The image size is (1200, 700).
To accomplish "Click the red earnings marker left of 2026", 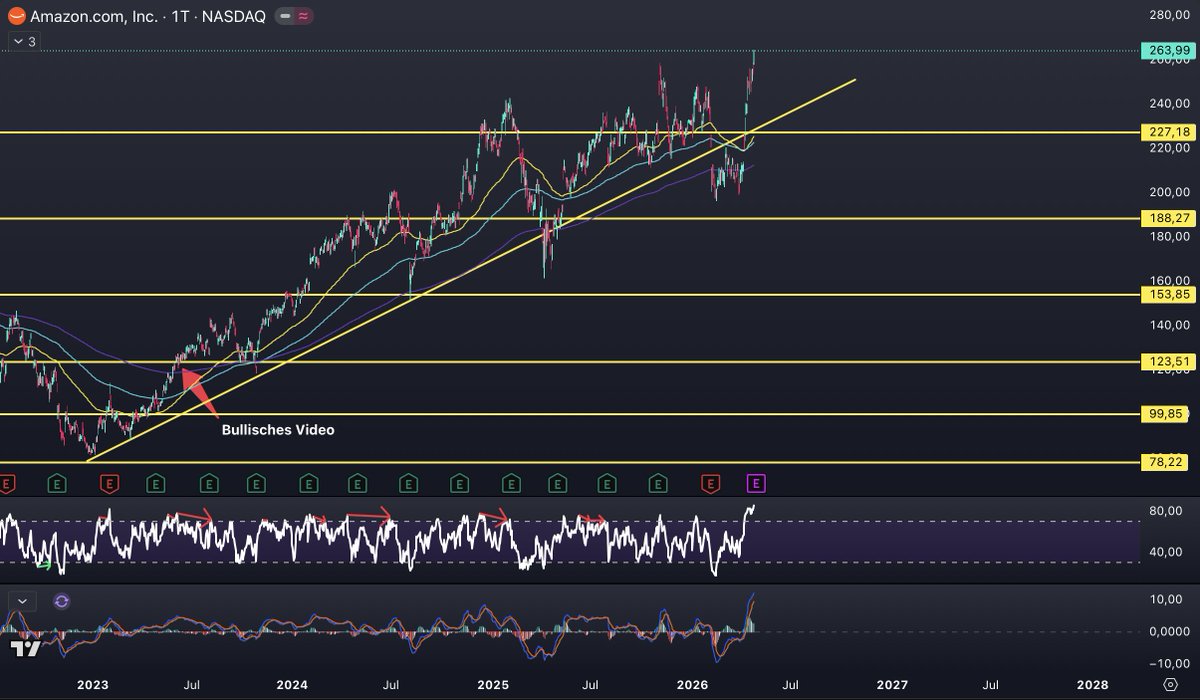I will (709, 484).
